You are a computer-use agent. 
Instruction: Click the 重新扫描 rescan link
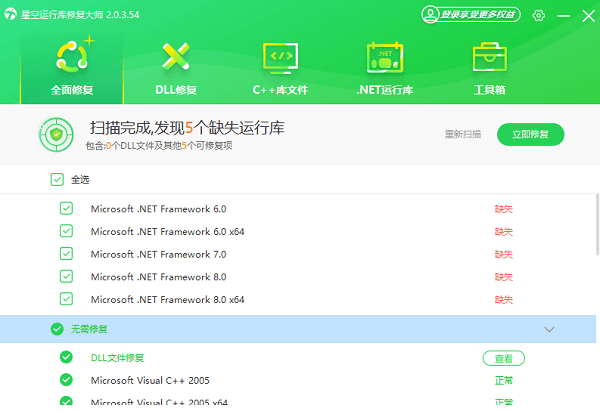(462, 134)
